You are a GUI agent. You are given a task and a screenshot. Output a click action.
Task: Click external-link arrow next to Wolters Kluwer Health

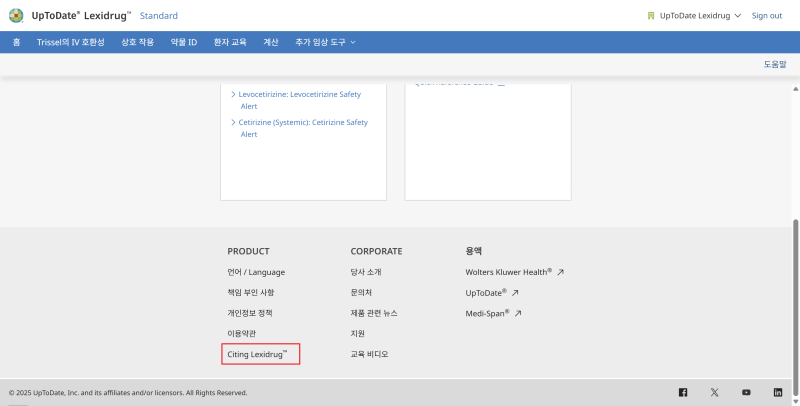(x=560, y=272)
